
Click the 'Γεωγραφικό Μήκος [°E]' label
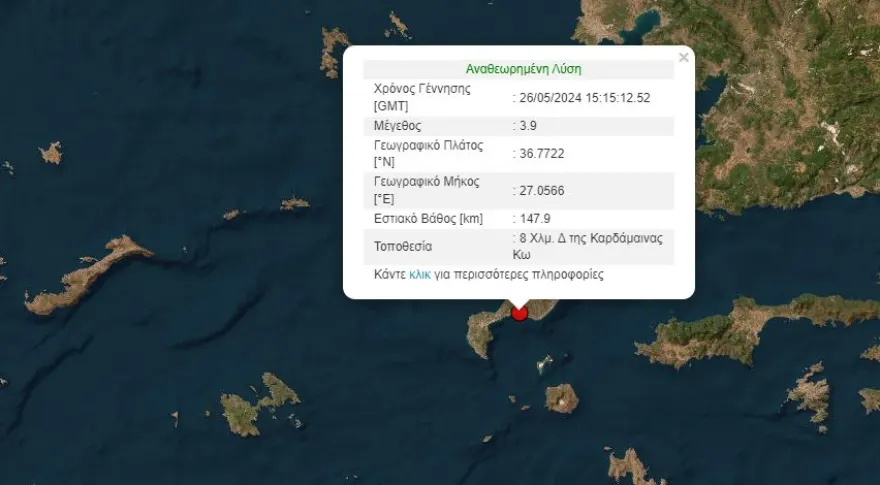pos(427,190)
